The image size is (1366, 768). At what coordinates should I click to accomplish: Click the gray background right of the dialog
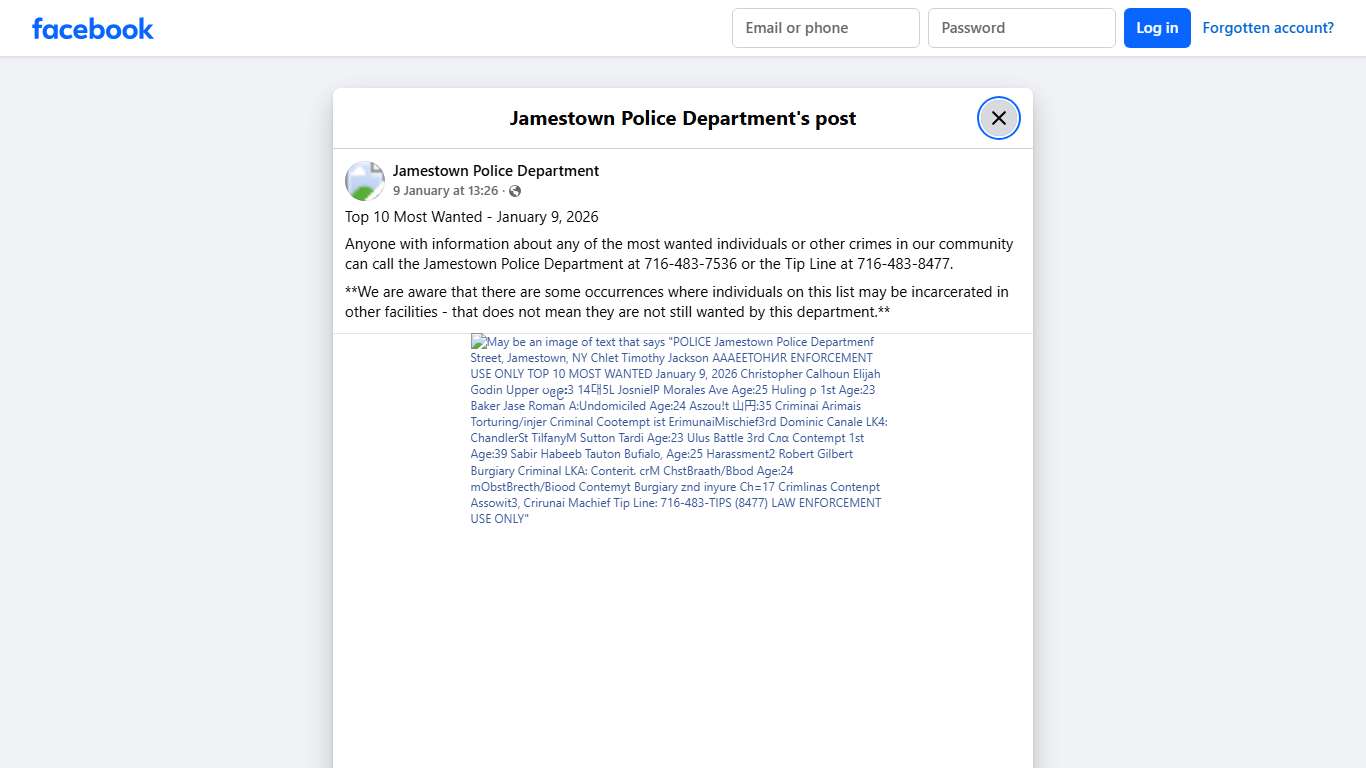(x=1200, y=400)
